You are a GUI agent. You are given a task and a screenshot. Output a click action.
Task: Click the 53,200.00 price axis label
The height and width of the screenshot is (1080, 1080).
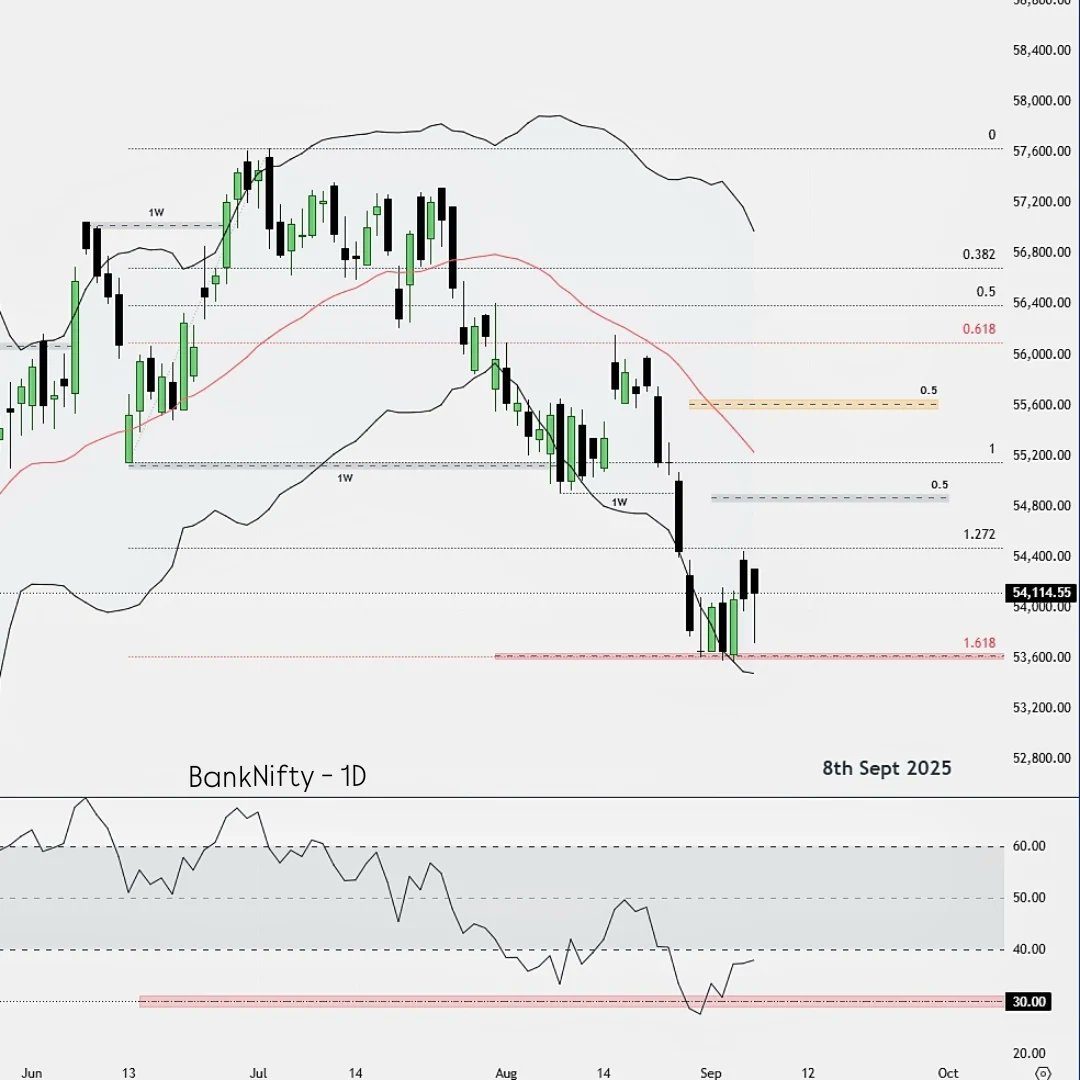1041,707
